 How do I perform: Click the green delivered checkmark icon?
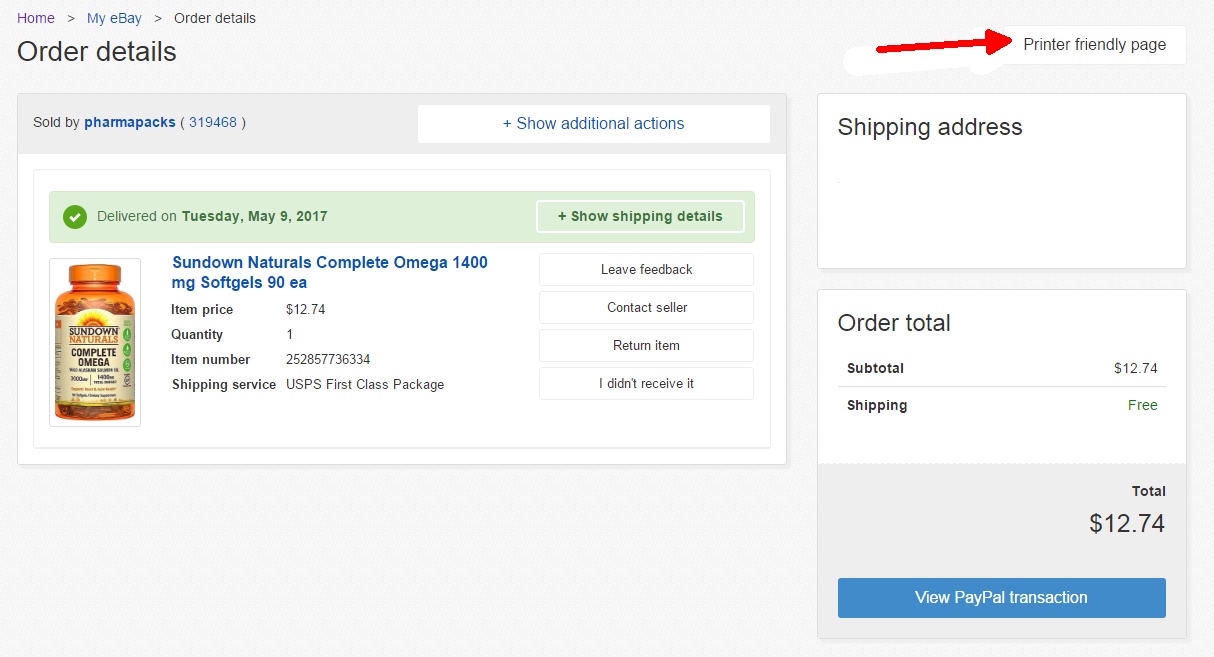pyautogui.click(x=75, y=217)
